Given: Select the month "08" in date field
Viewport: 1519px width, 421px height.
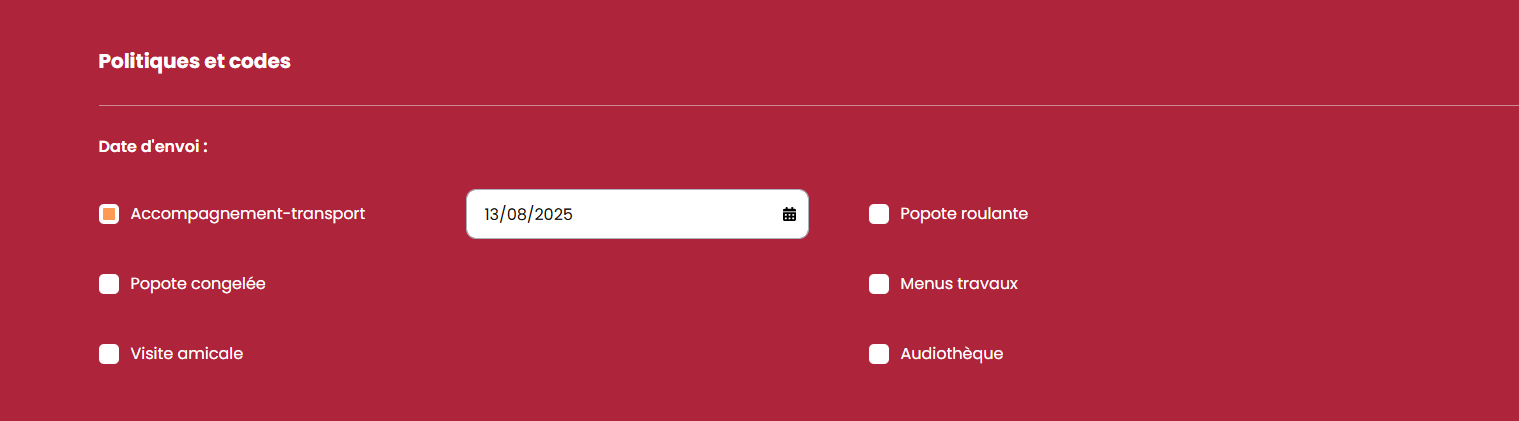Looking at the screenshot, I should [517, 215].
